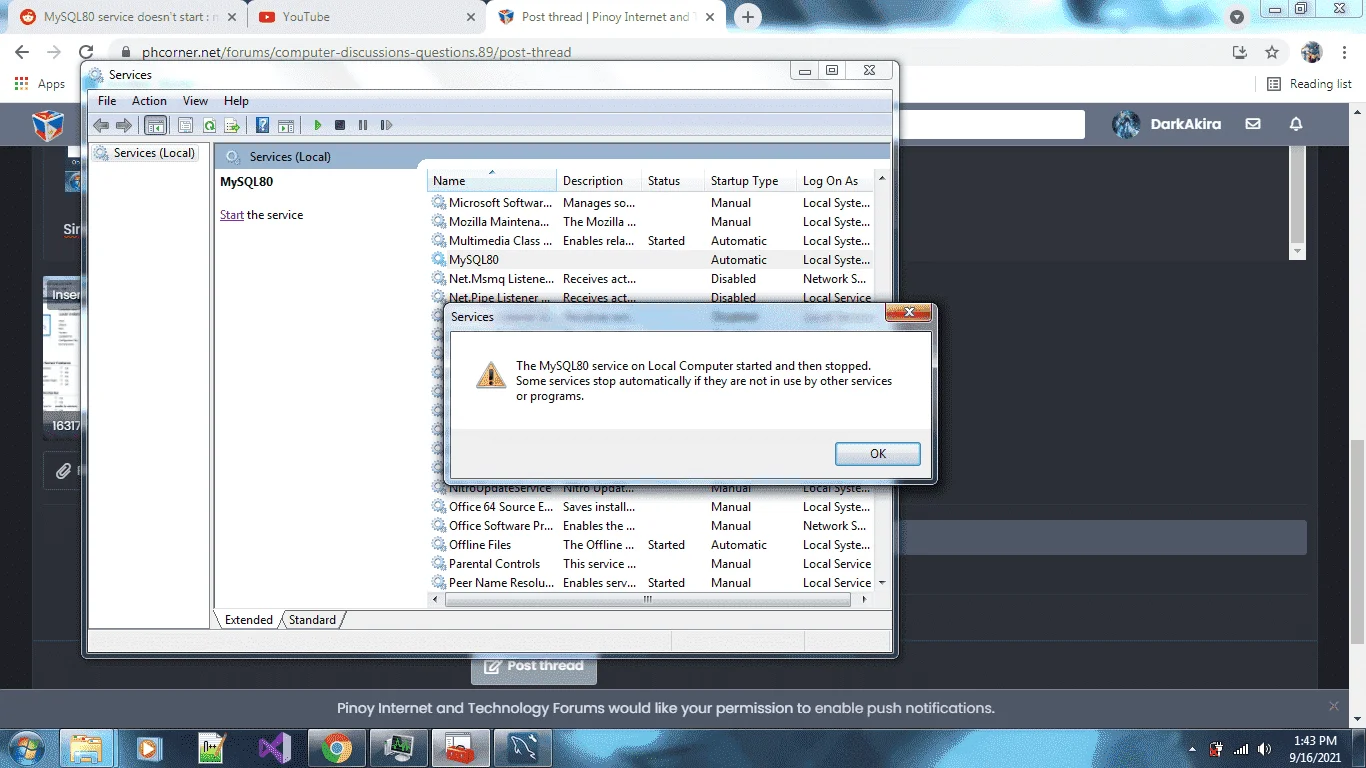Click the Back arrow in Services toolbar

tap(100, 125)
